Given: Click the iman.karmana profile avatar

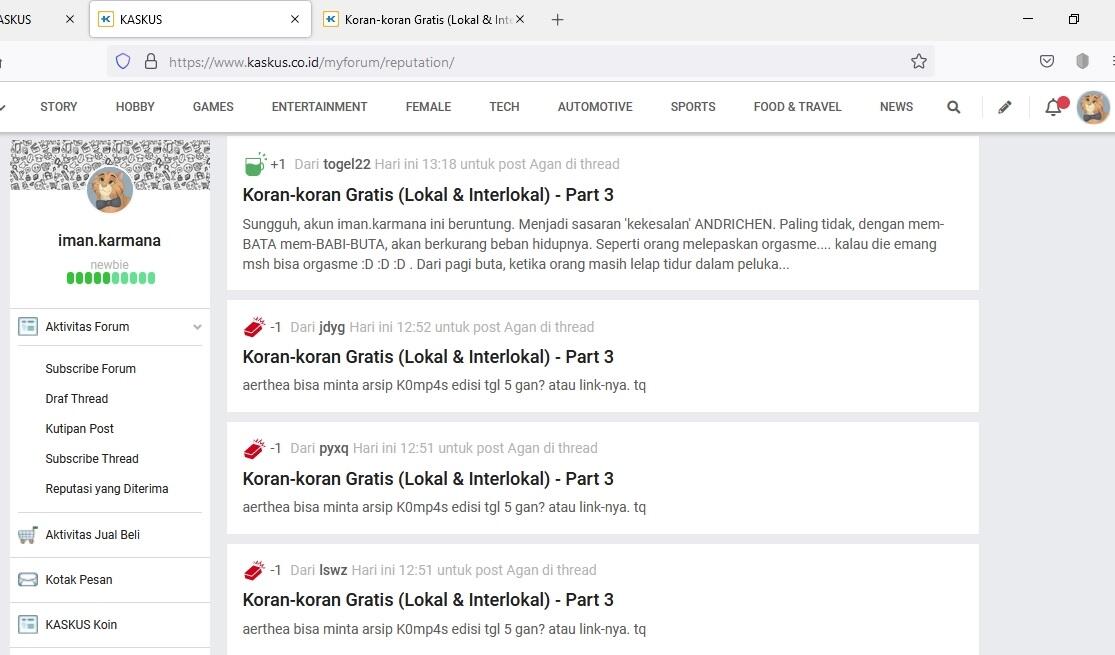Looking at the screenshot, I should tap(110, 189).
